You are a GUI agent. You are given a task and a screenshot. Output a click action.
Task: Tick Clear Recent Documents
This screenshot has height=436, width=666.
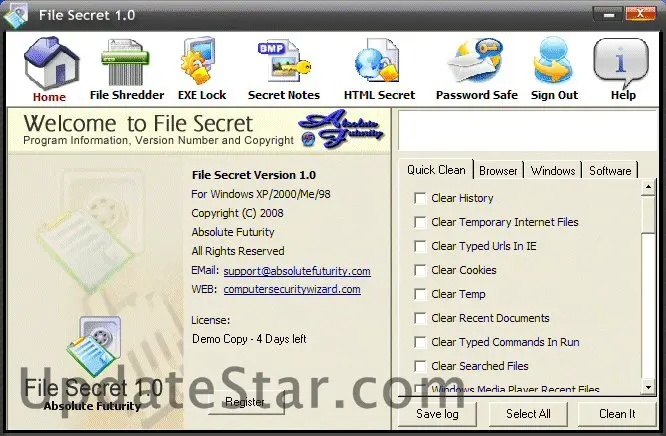click(x=420, y=318)
